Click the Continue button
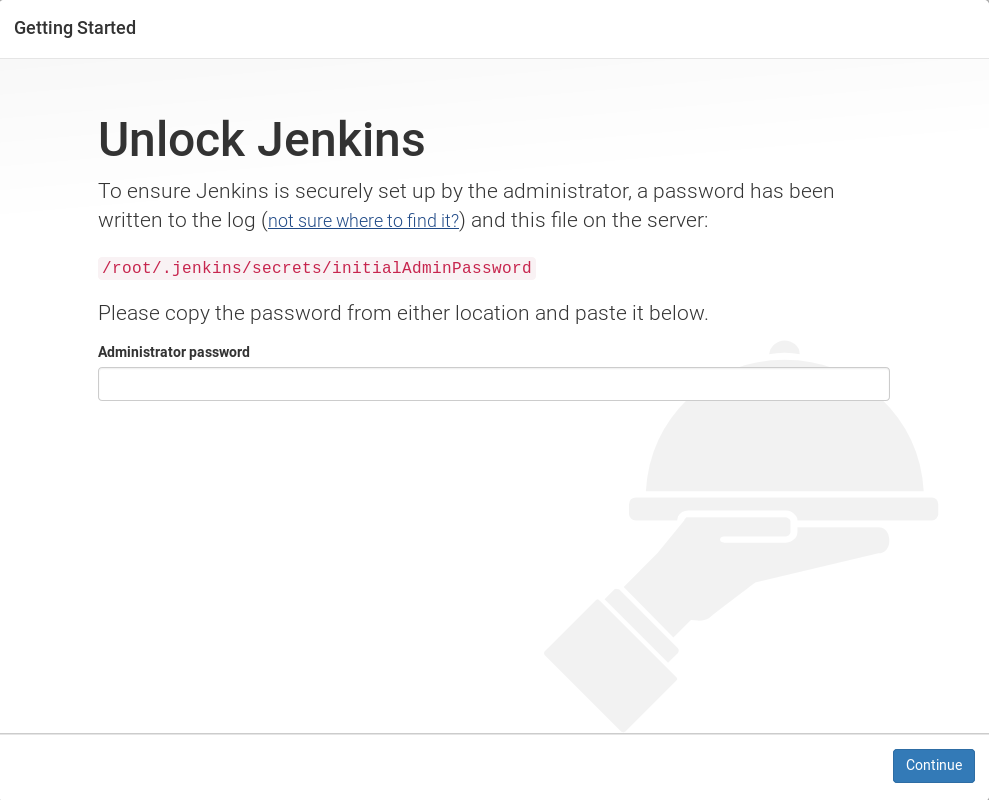Image resolution: width=989 pixels, height=800 pixels. click(933, 765)
